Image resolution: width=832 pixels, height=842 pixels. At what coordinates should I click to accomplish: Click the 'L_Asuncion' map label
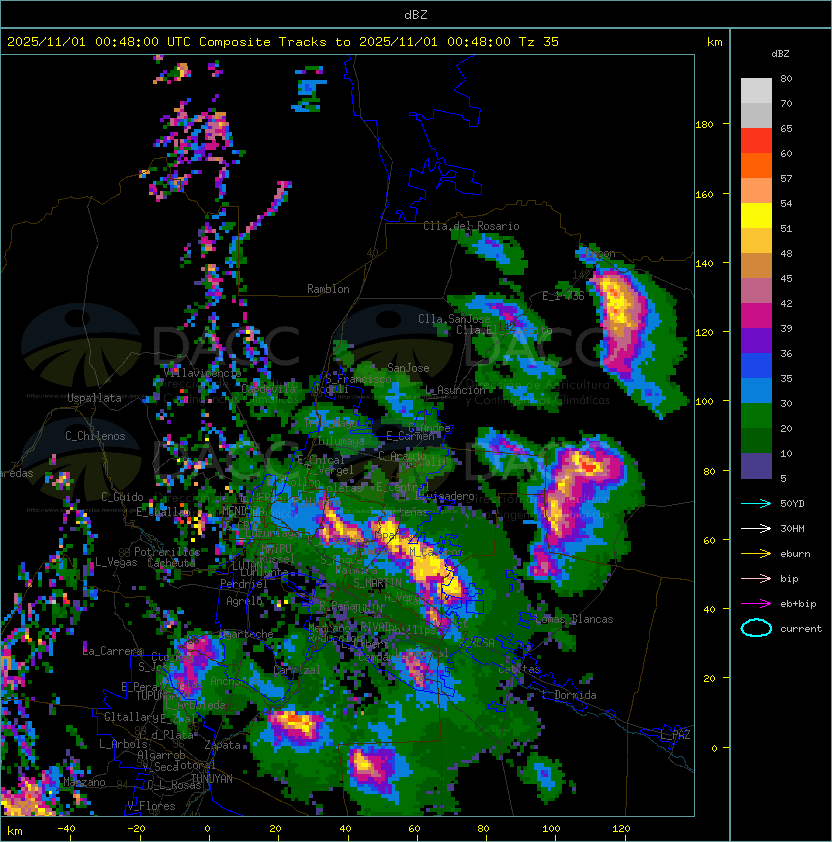(455, 390)
